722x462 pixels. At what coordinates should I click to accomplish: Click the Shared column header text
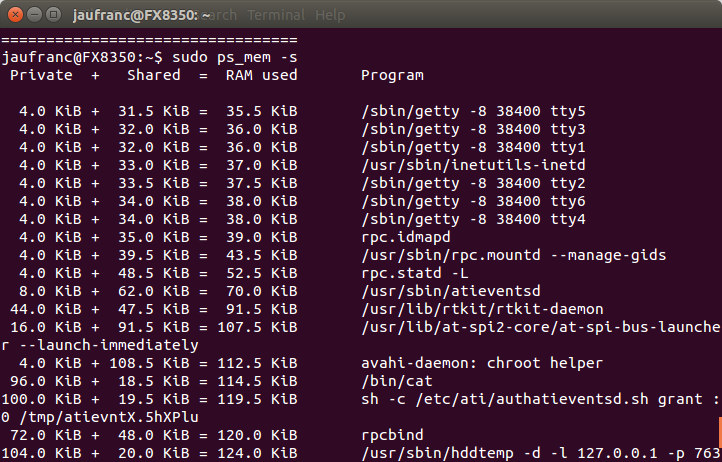pyautogui.click(x=154, y=75)
